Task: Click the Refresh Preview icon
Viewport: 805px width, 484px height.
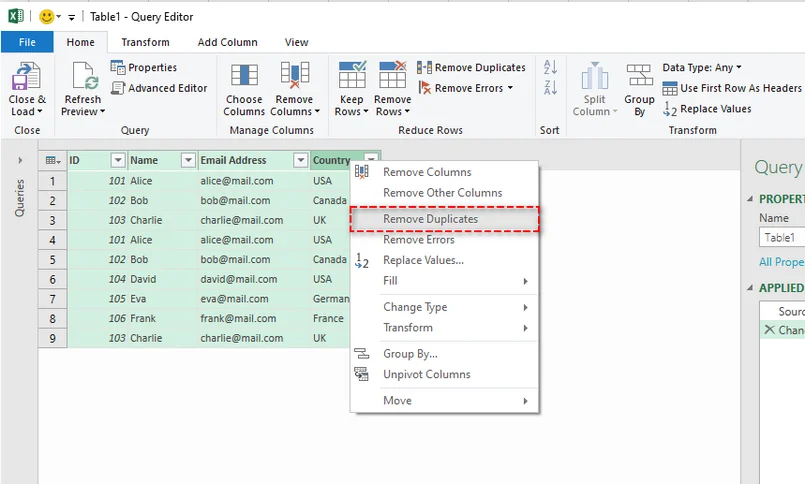Action: click(84, 75)
